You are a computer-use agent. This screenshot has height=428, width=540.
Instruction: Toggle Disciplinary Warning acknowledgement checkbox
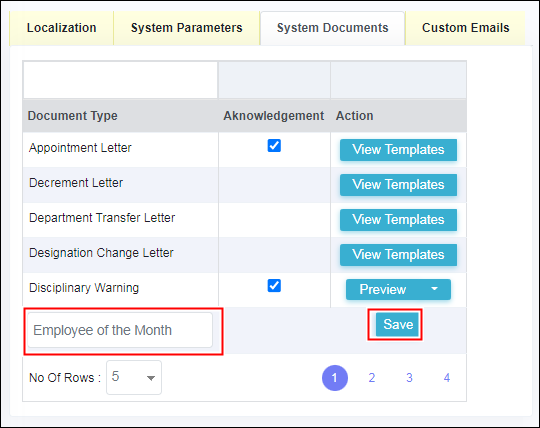click(x=274, y=285)
